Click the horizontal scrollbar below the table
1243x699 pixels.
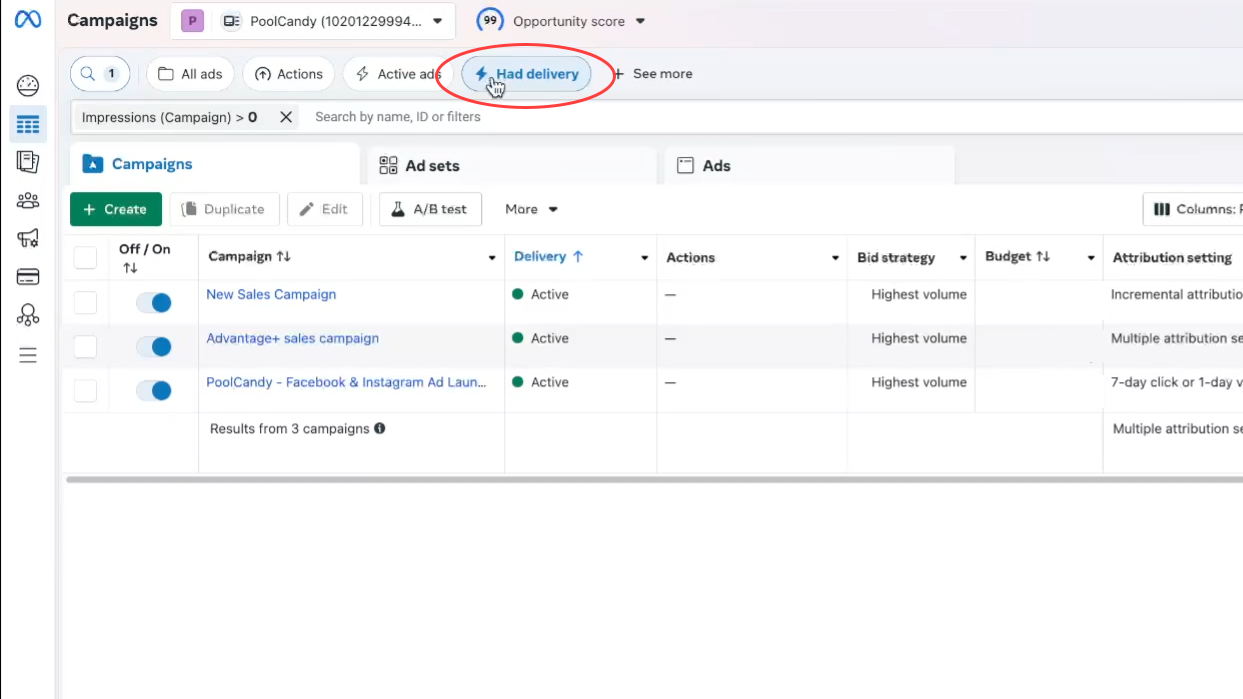[x=654, y=480]
